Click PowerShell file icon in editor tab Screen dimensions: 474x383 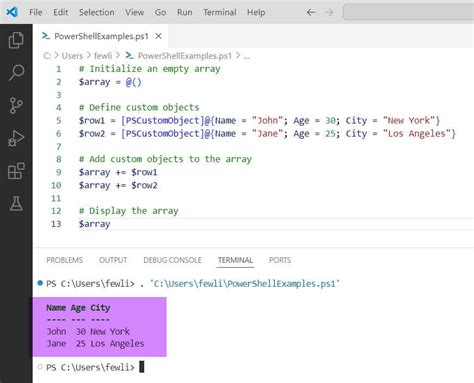[46, 36]
